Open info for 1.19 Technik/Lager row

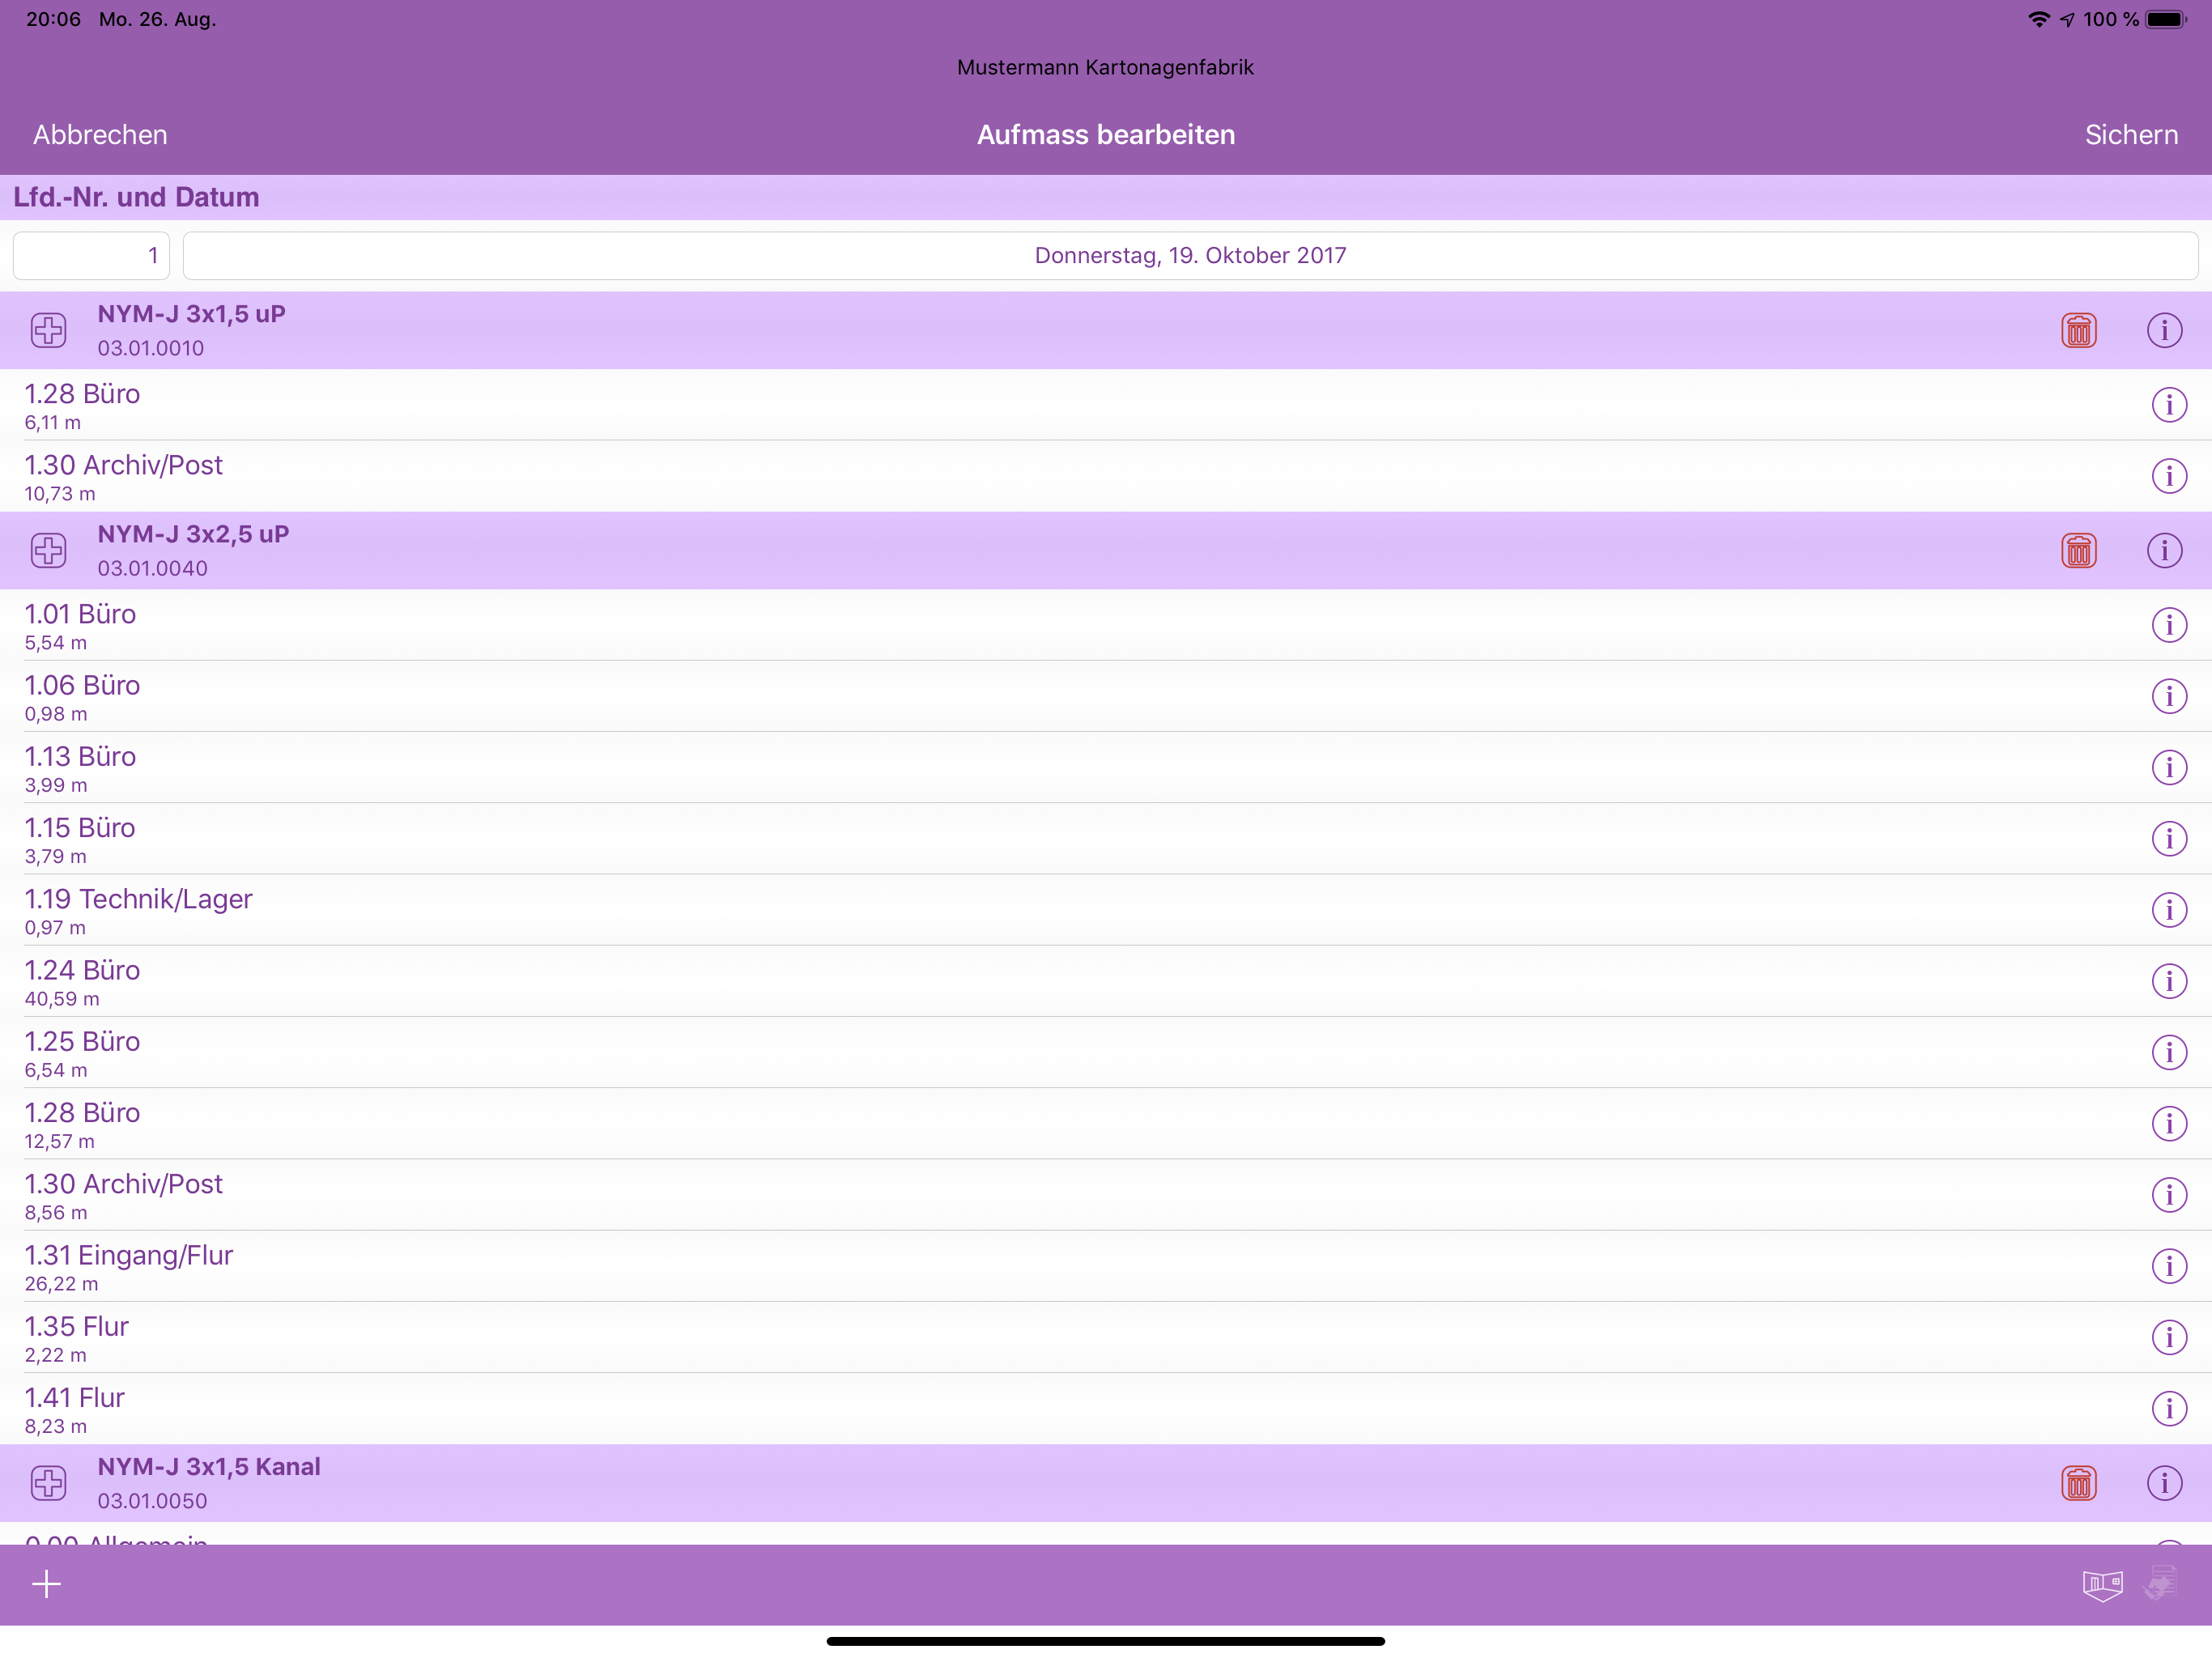tap(2168, 910)
